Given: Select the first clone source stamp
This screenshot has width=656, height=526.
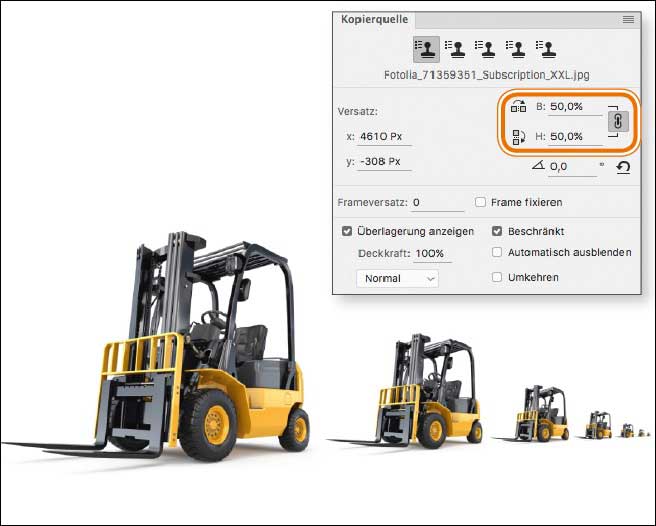Looking at the screenshot, I should click(426, 49).
